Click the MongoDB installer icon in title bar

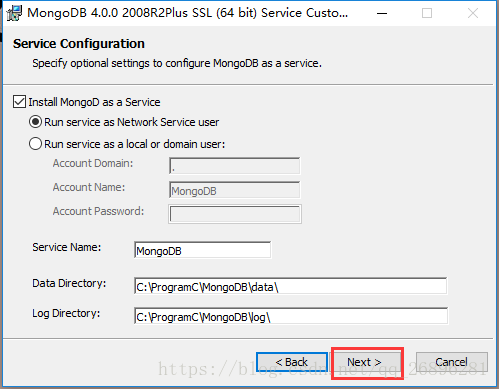tap(14, 13)
